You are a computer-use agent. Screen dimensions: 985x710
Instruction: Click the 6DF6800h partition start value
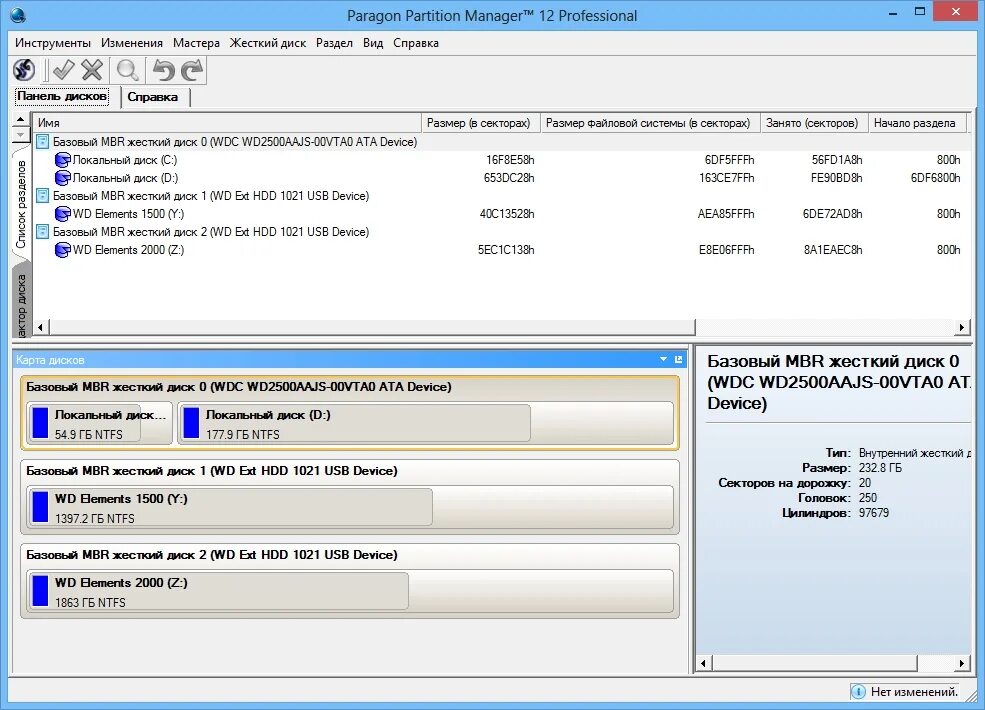935,178
